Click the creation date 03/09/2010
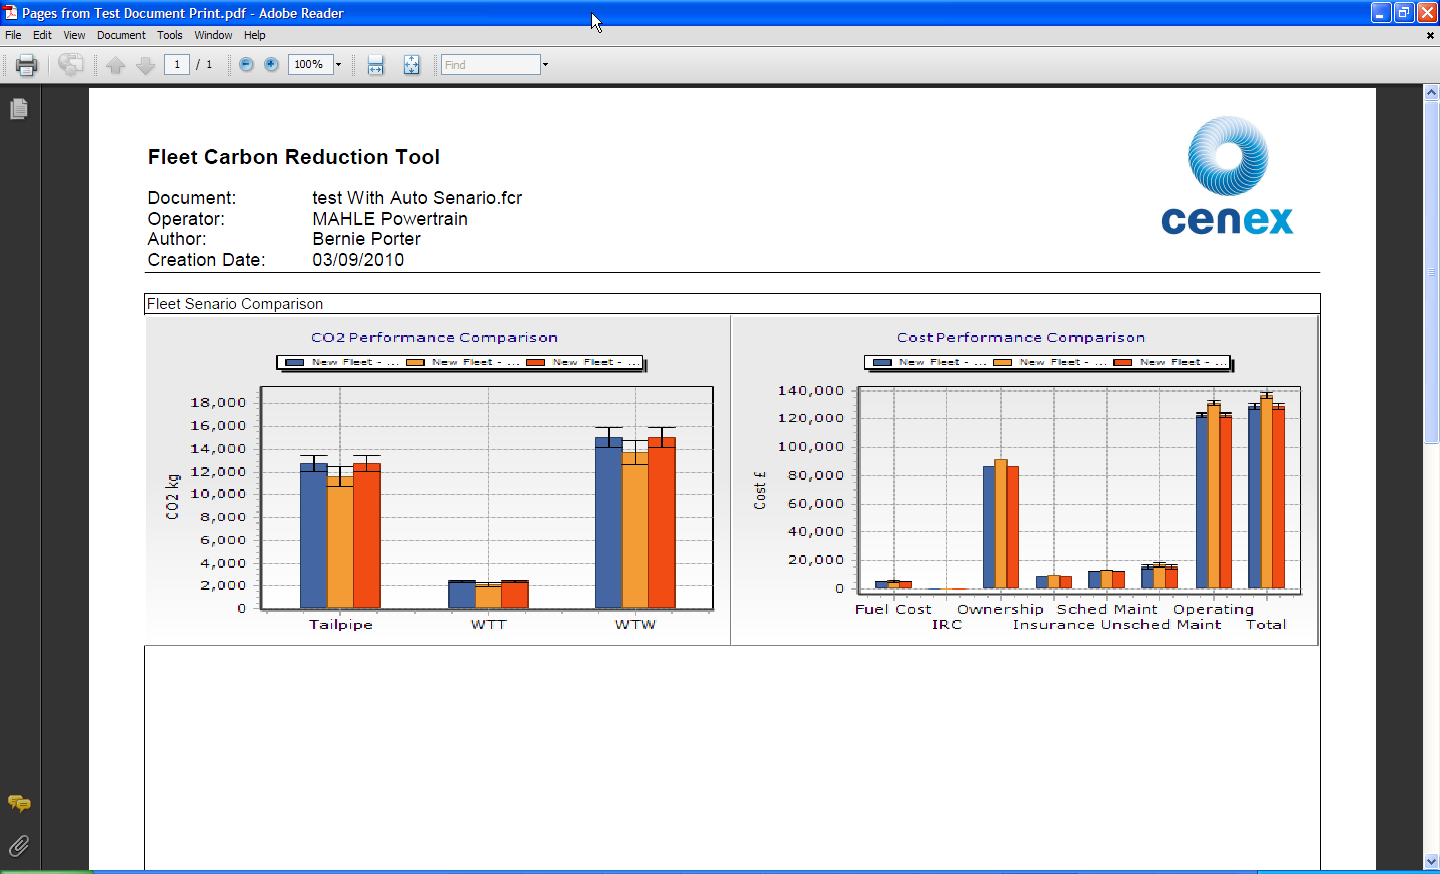The image size is (1440, 874). (358, 260)
